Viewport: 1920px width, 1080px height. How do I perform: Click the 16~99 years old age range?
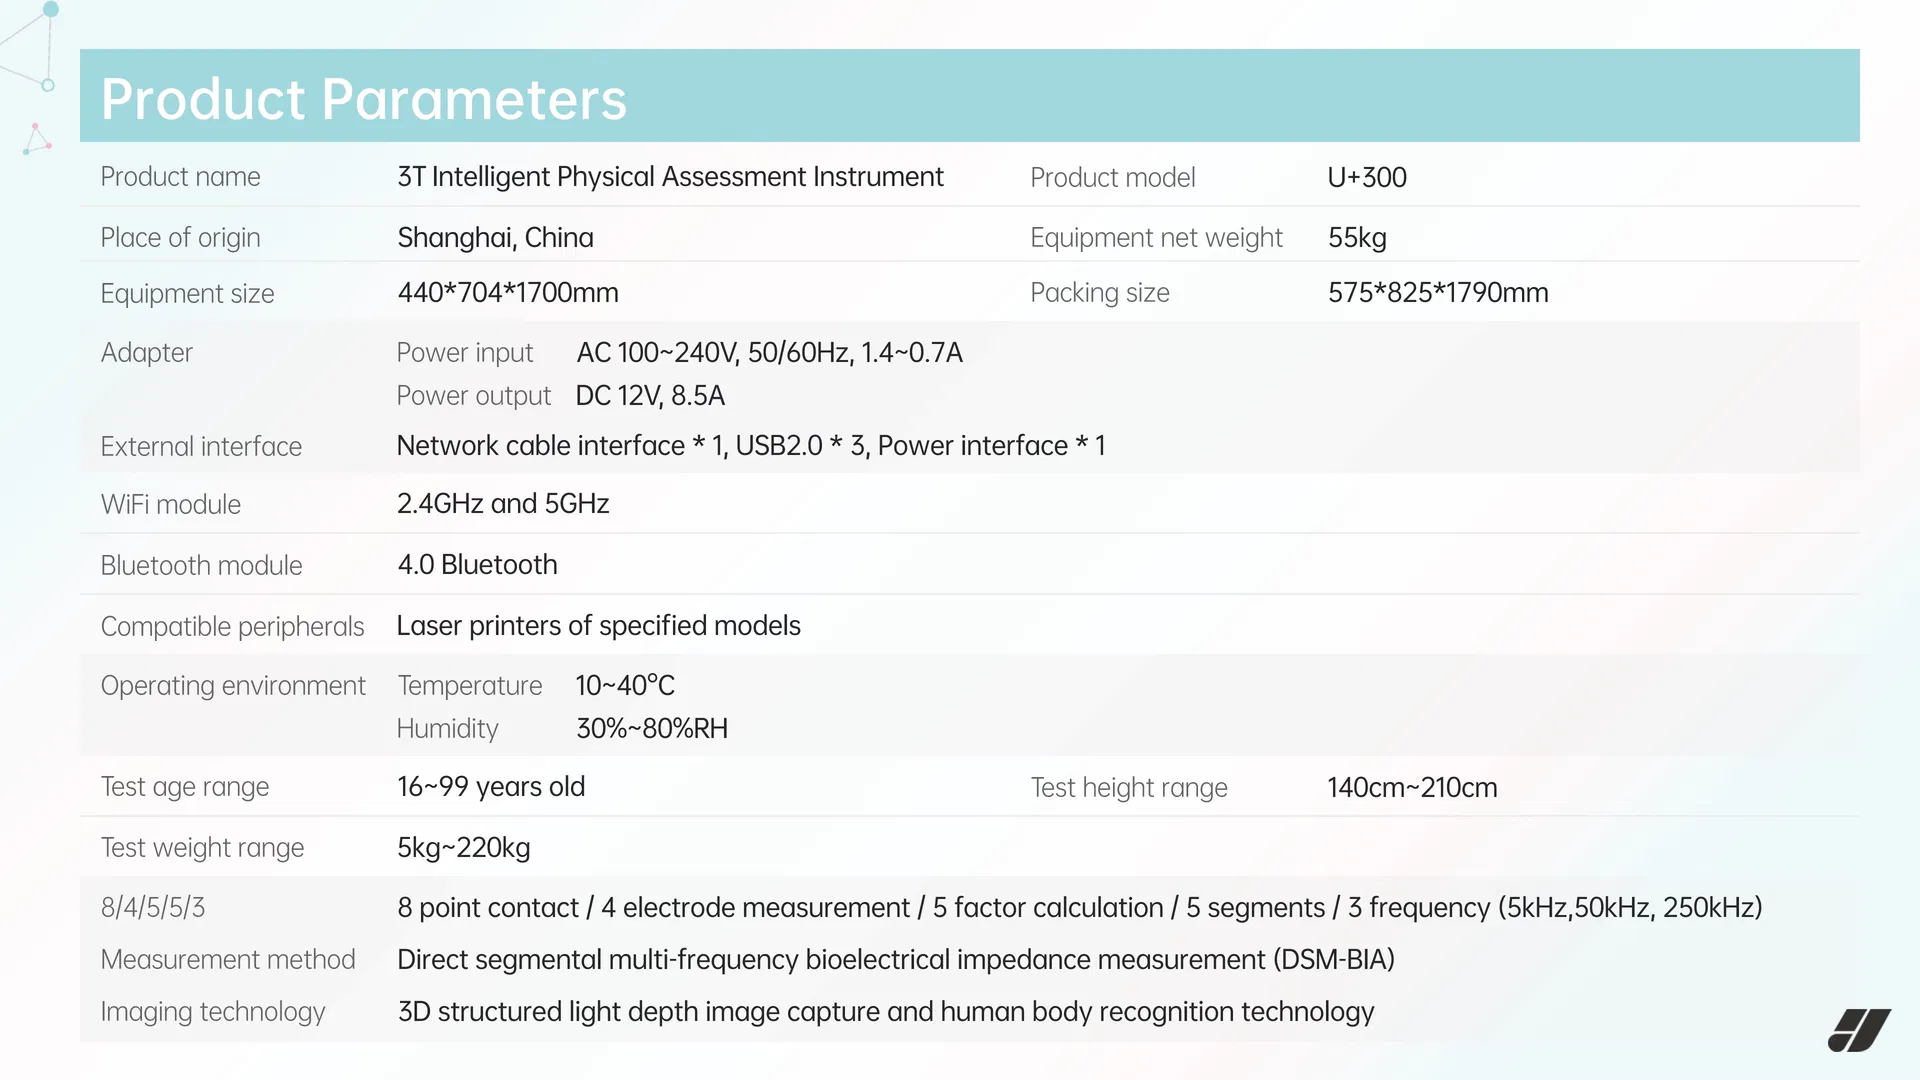pos(491,787)
